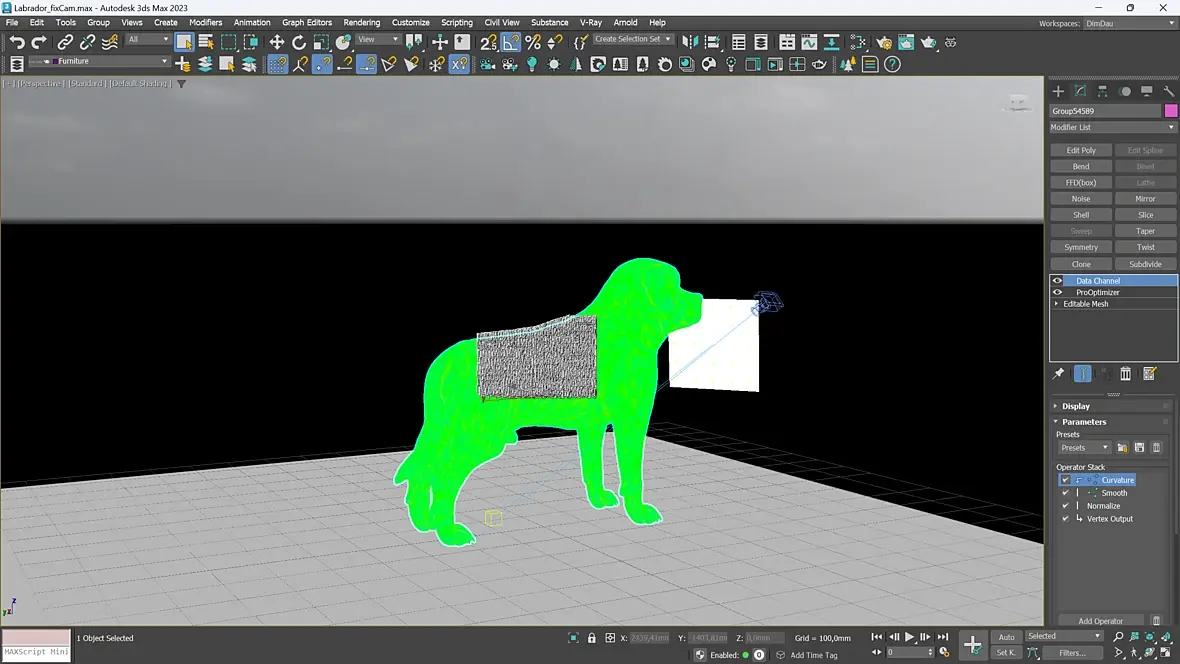Open the V-Ray menu
The height and width of the screenshot is (664, 1180).
point(590,23)
